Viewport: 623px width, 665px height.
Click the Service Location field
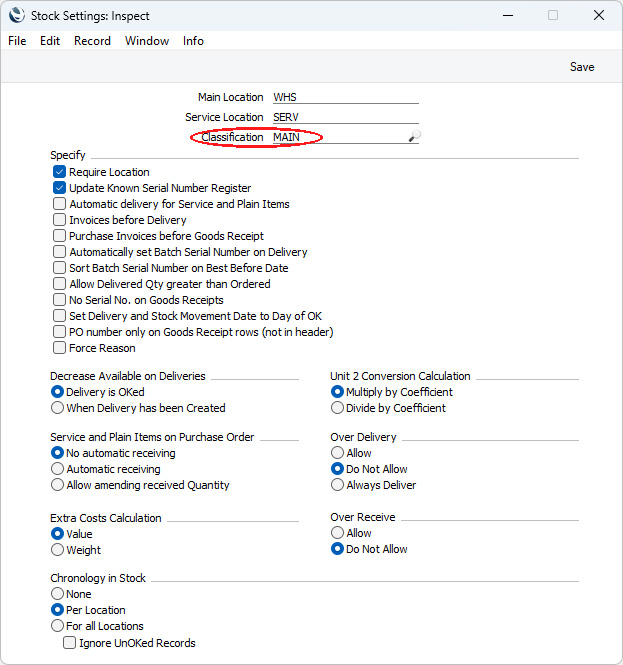tap(346, 117)
